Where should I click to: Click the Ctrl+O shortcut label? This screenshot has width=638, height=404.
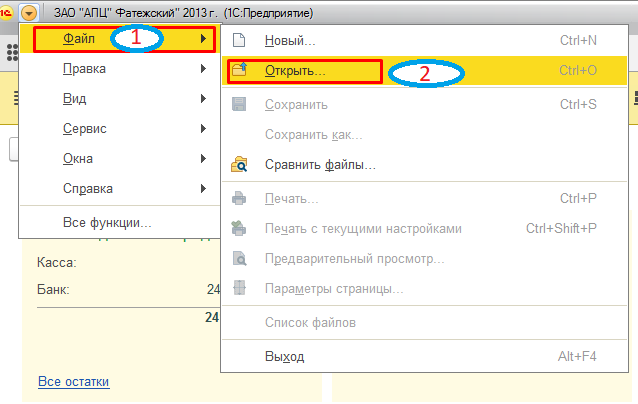point(578,71)
